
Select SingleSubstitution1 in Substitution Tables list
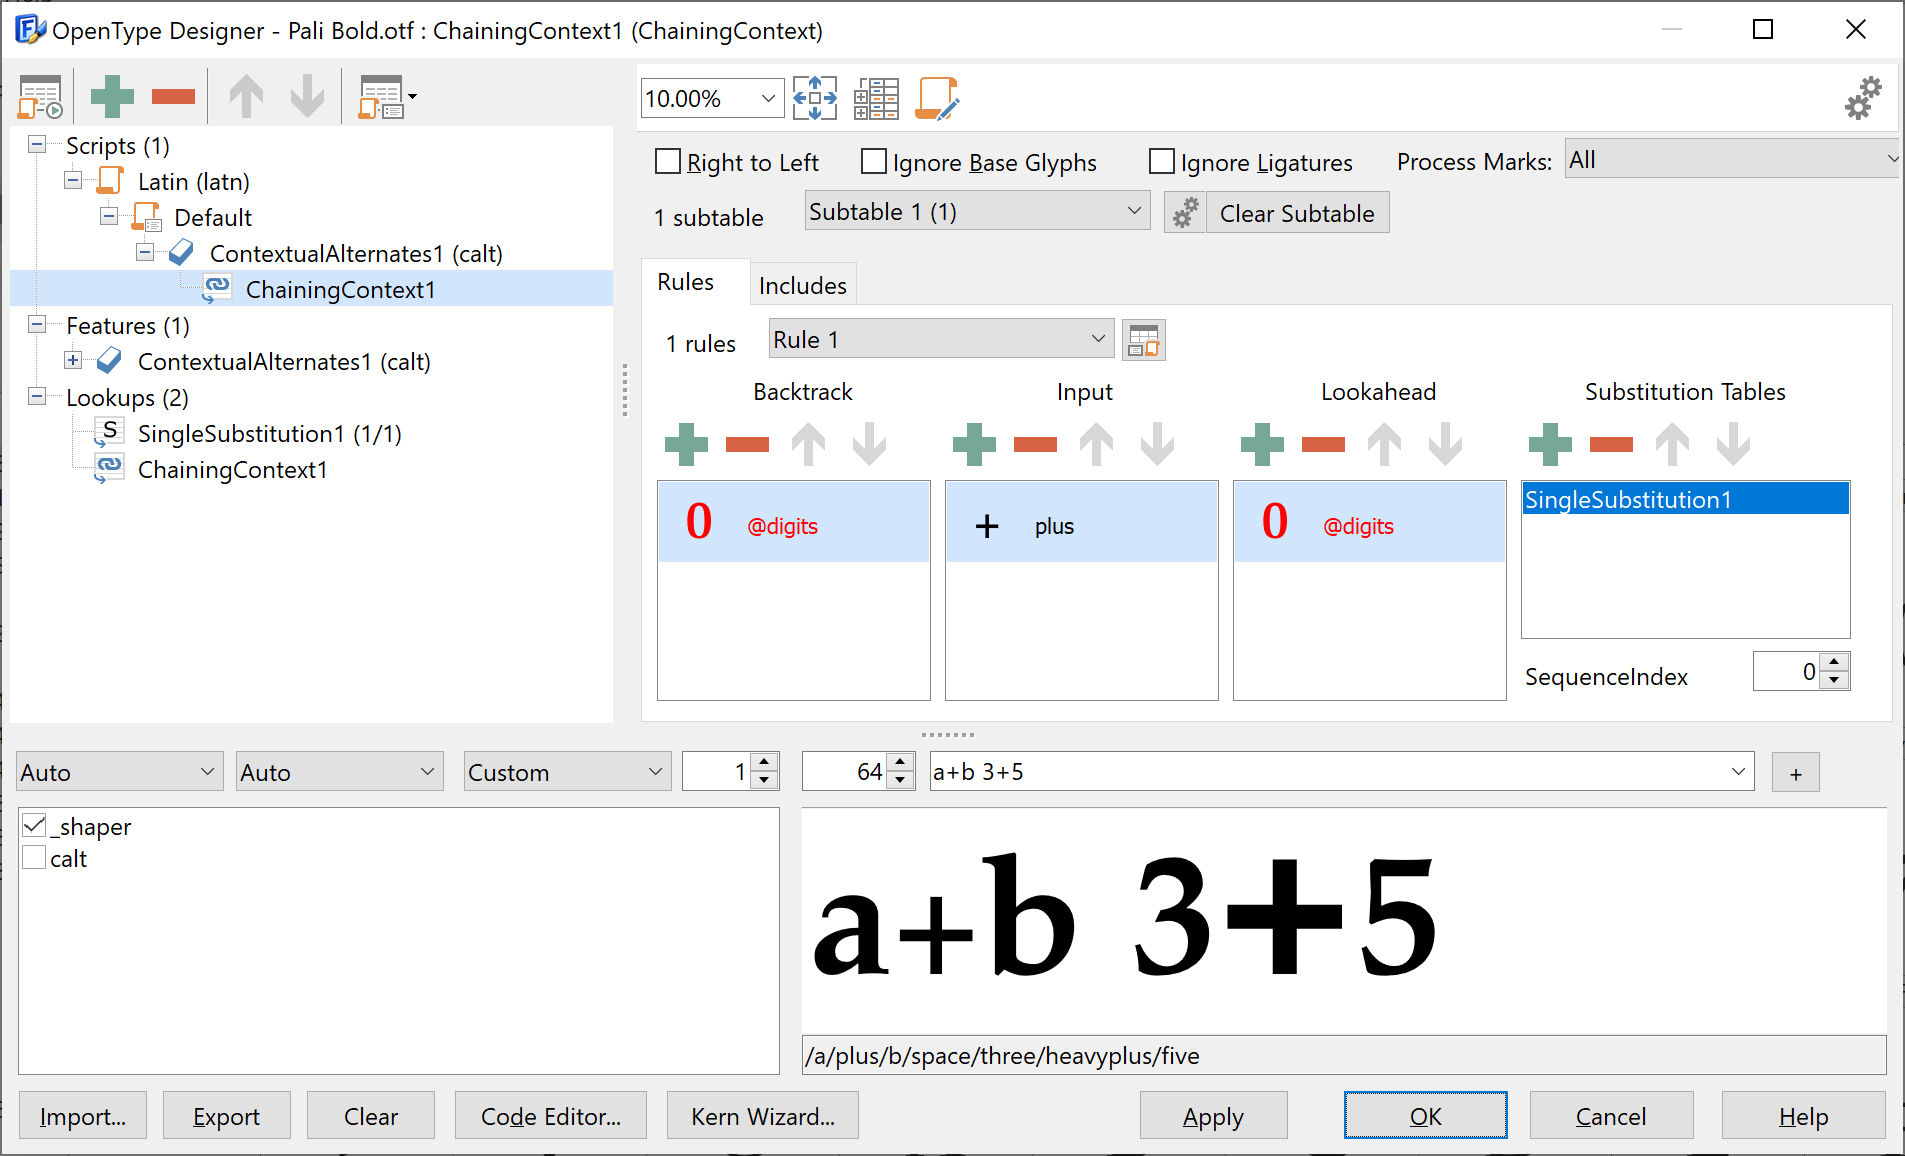pos(1685,499)
